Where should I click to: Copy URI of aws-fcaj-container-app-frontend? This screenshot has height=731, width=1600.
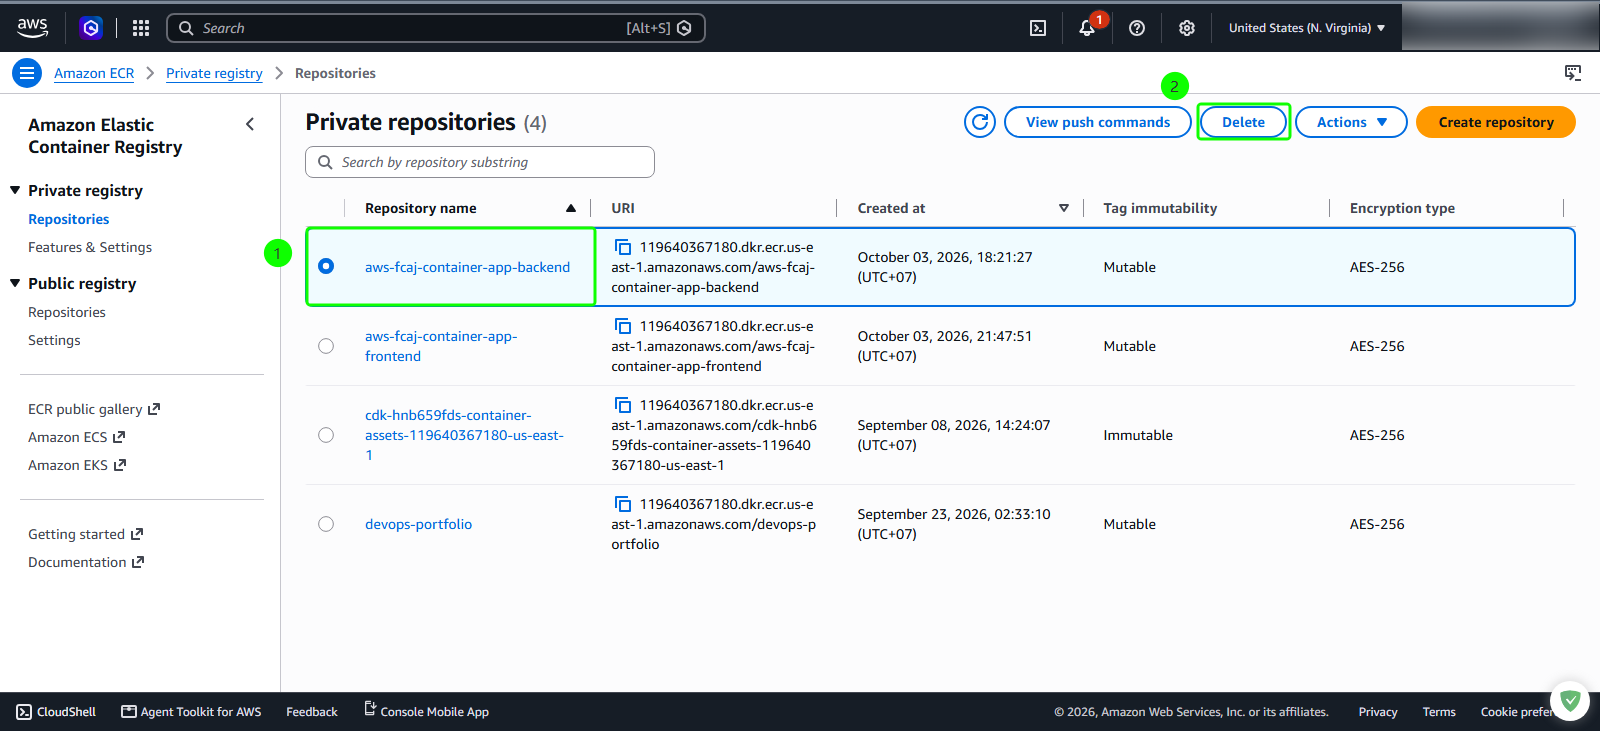[x=622, y=326]
